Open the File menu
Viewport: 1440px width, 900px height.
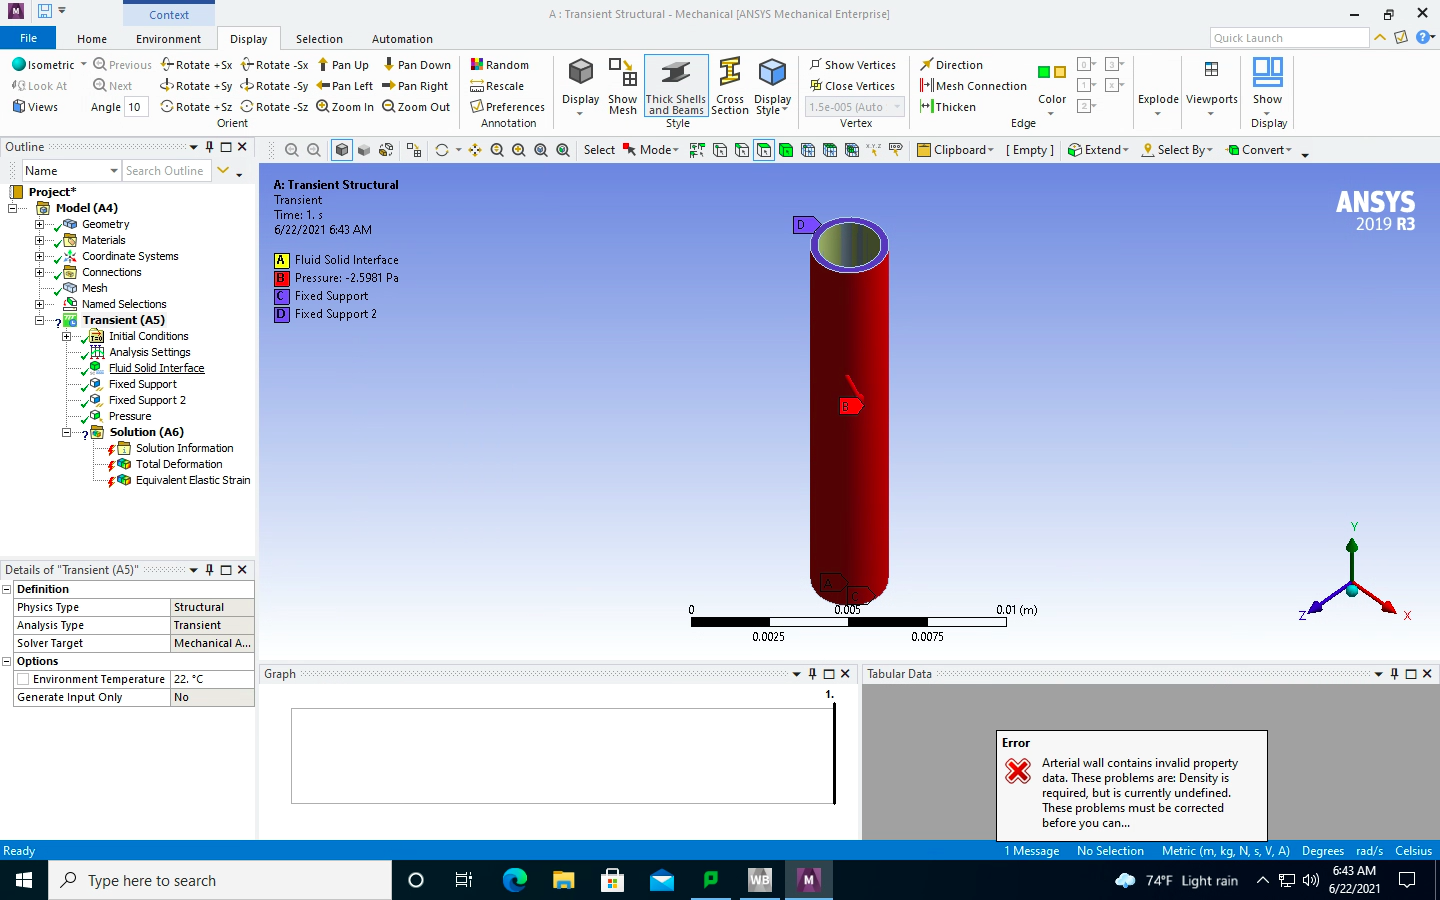pos(28,38)
